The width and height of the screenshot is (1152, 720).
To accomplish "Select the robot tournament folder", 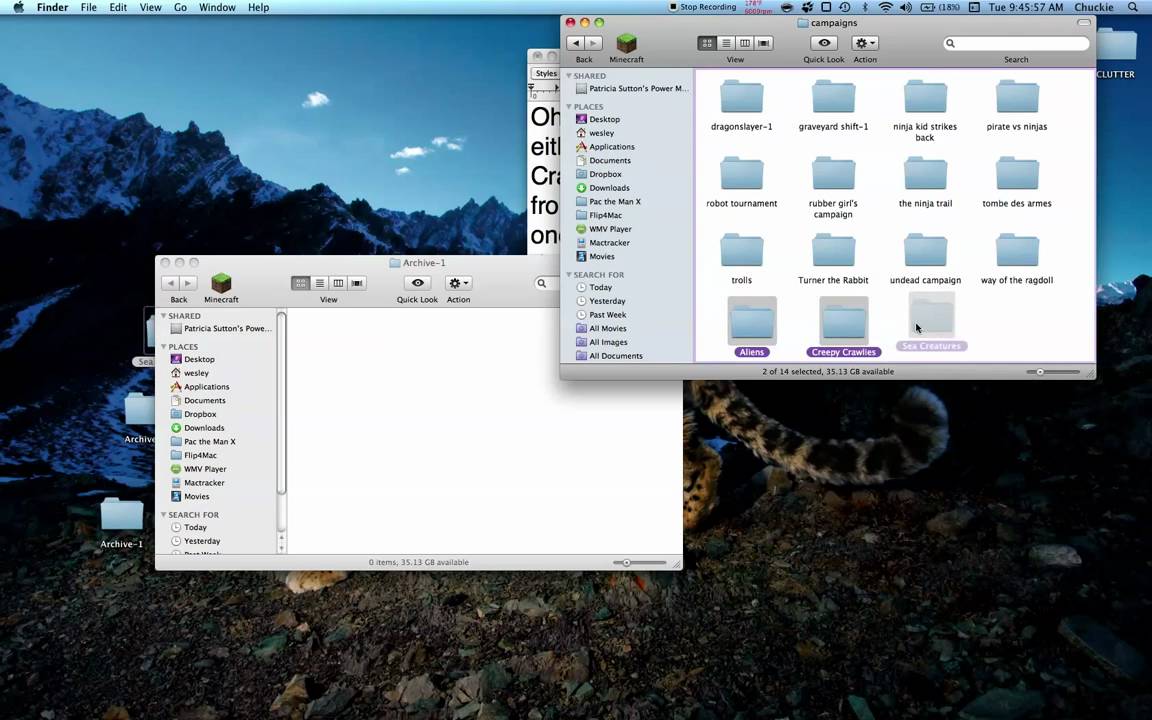I will point(741,174).
